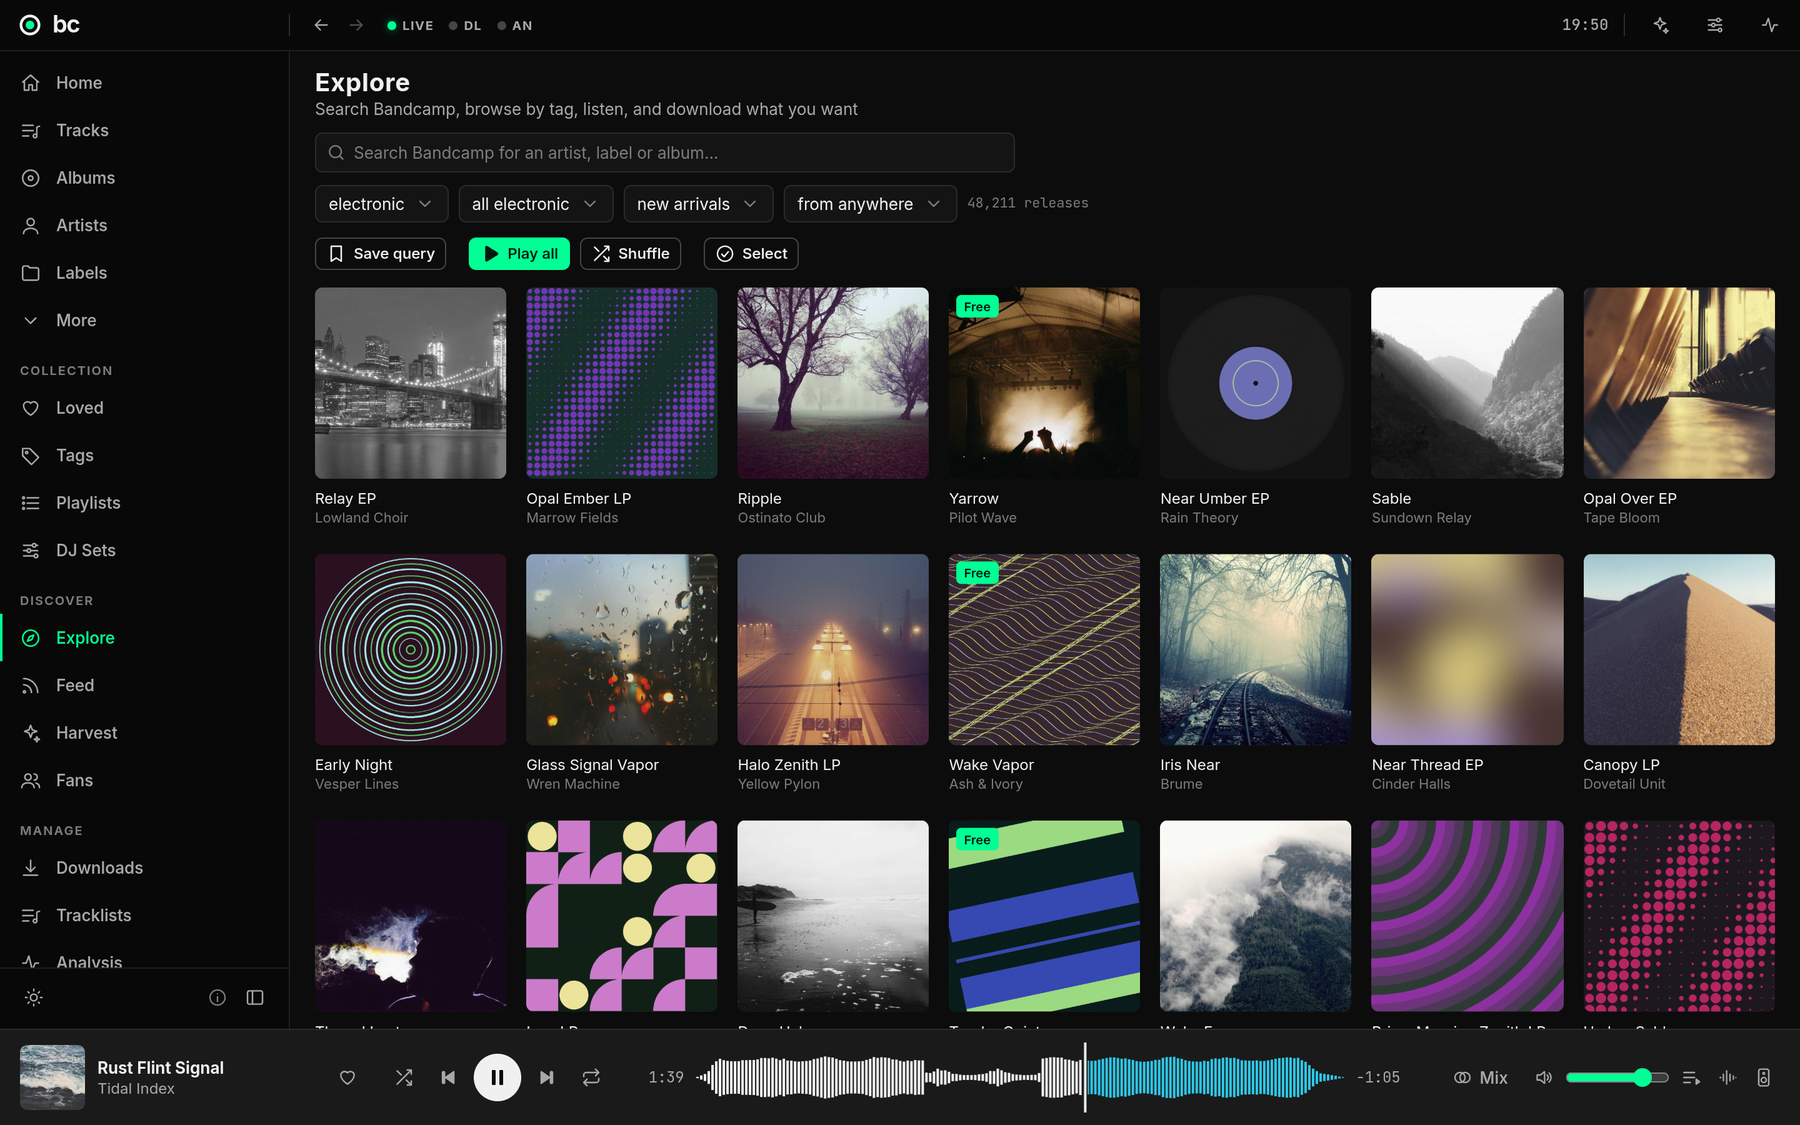This screenshot has height=1125, width=1800.
Task: Pause the current track
Action: point(497,1077)
